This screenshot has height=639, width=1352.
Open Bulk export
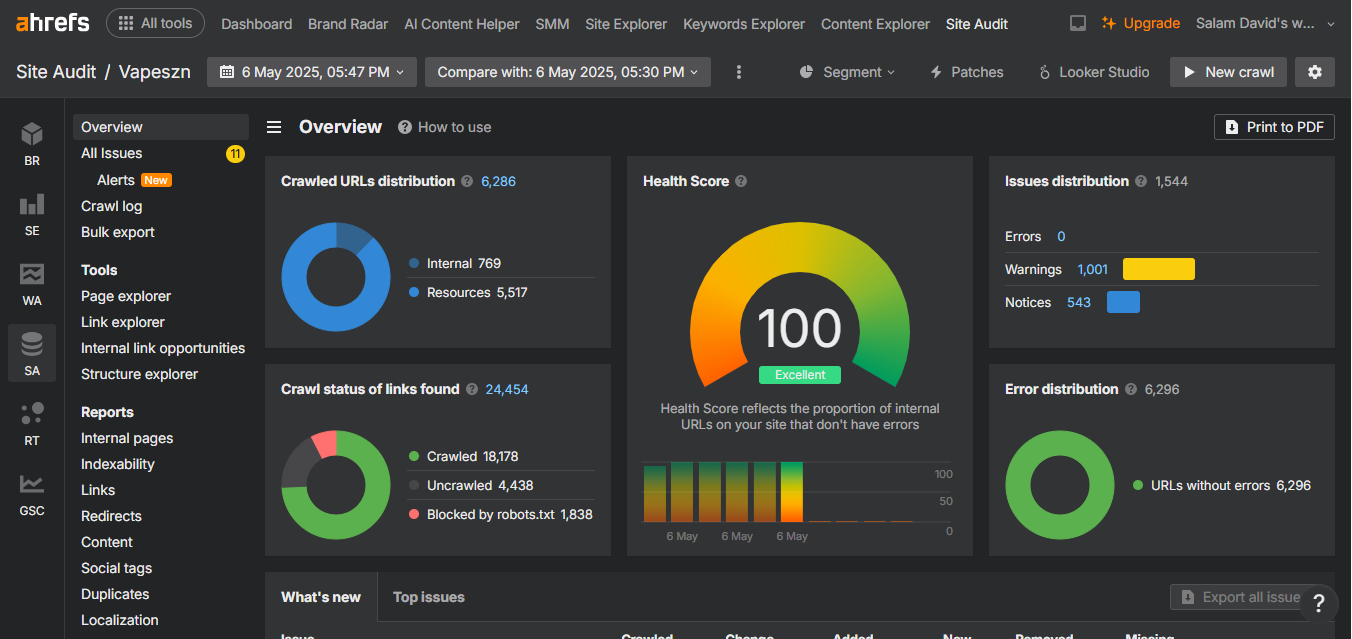(118, 232)
